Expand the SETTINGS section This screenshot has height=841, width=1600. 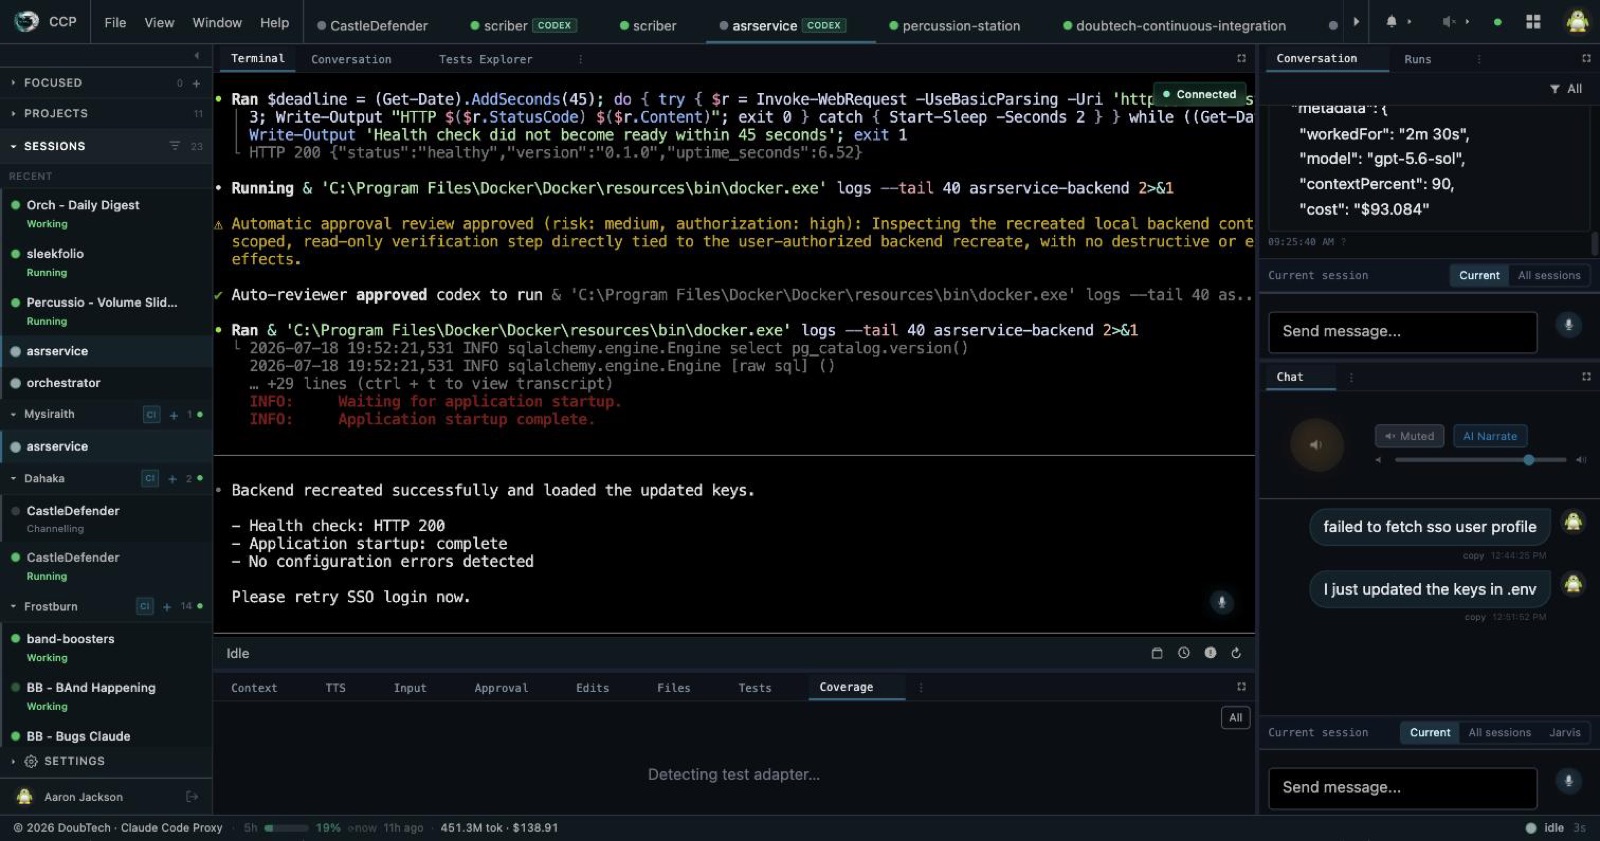click(x=64, y=761)
